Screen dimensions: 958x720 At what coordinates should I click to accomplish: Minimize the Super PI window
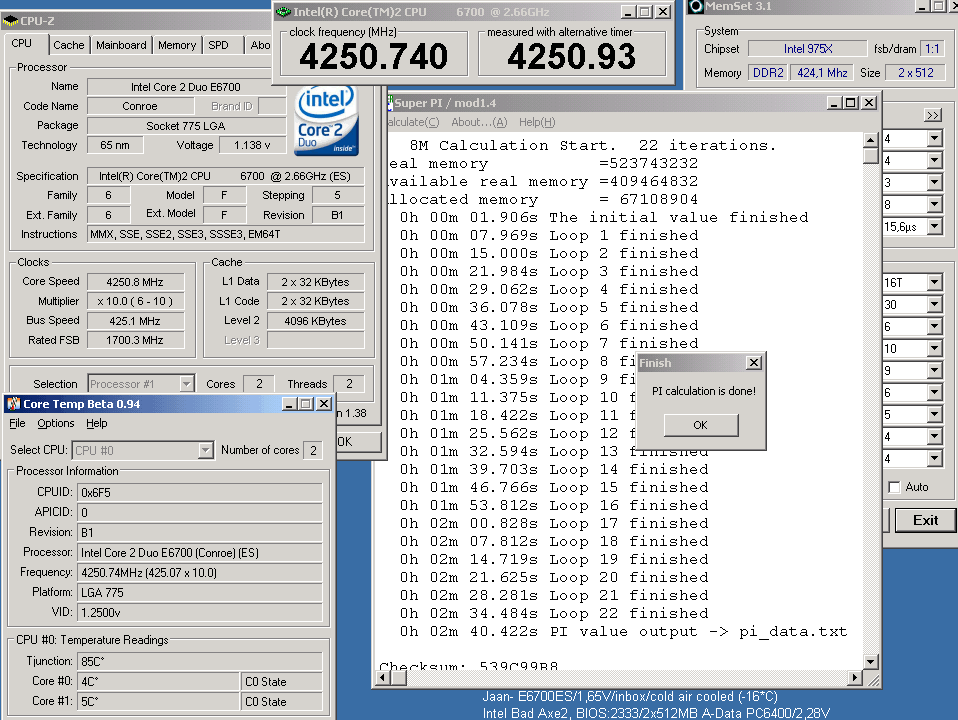coord(834,103)
